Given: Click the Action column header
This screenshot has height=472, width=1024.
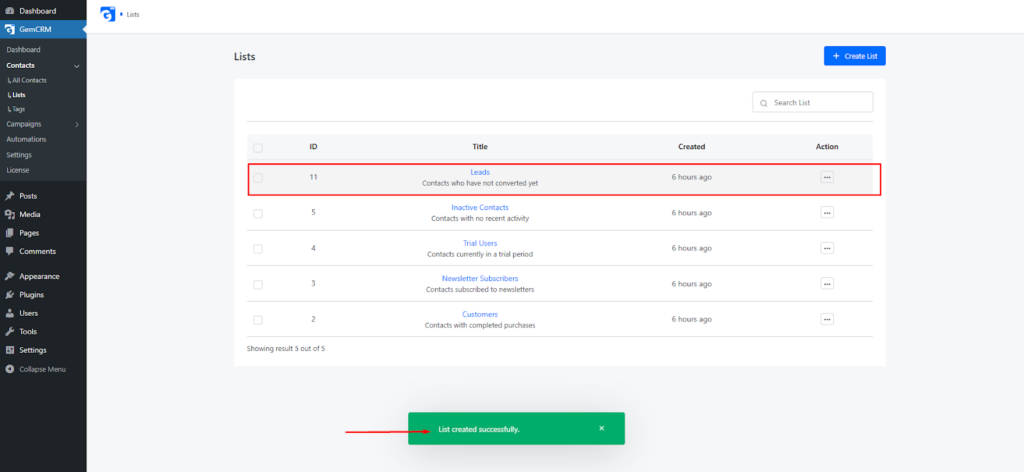Looking at the screenshot, I should point(827,147).
